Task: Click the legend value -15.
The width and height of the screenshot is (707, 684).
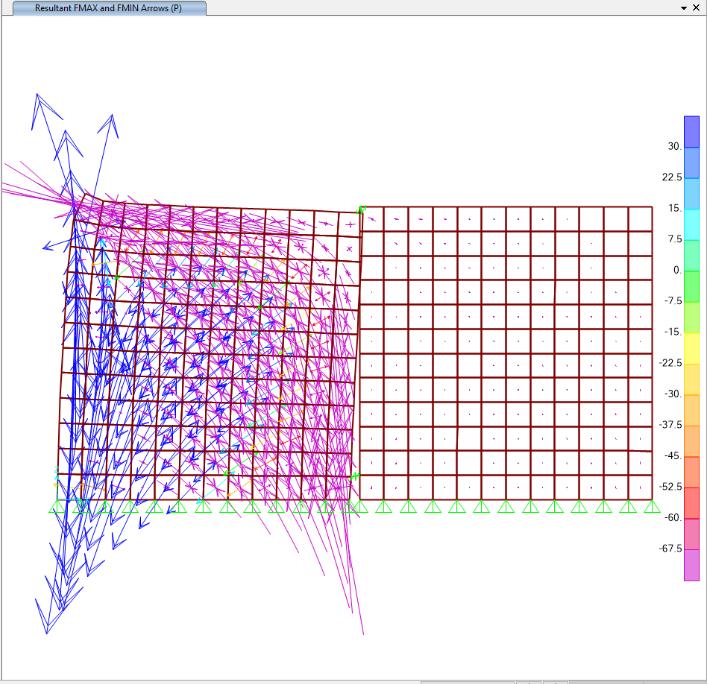Action: tap(674, 332)
